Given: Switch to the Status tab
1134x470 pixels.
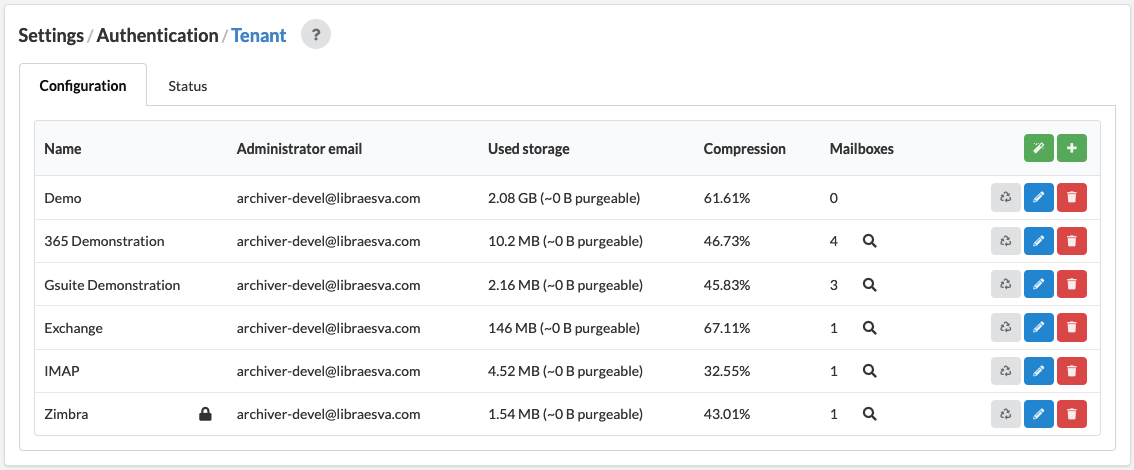Looking at the screenshot, I should [188, 86].
